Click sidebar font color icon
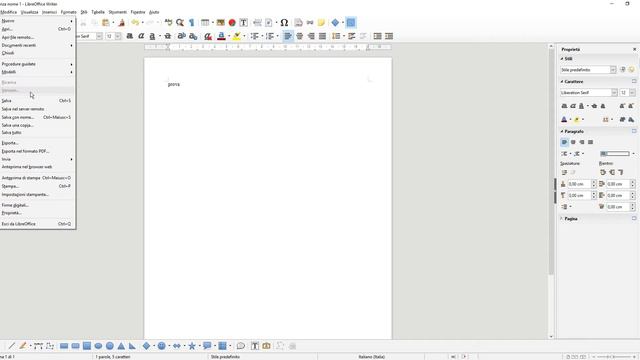The width and height of the screenshot is (640, 360). click(x=564, y=120)
